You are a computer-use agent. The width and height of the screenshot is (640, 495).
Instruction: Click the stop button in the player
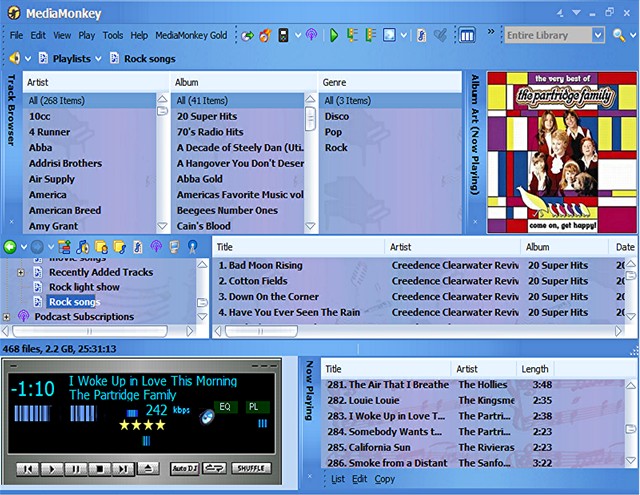99,468
